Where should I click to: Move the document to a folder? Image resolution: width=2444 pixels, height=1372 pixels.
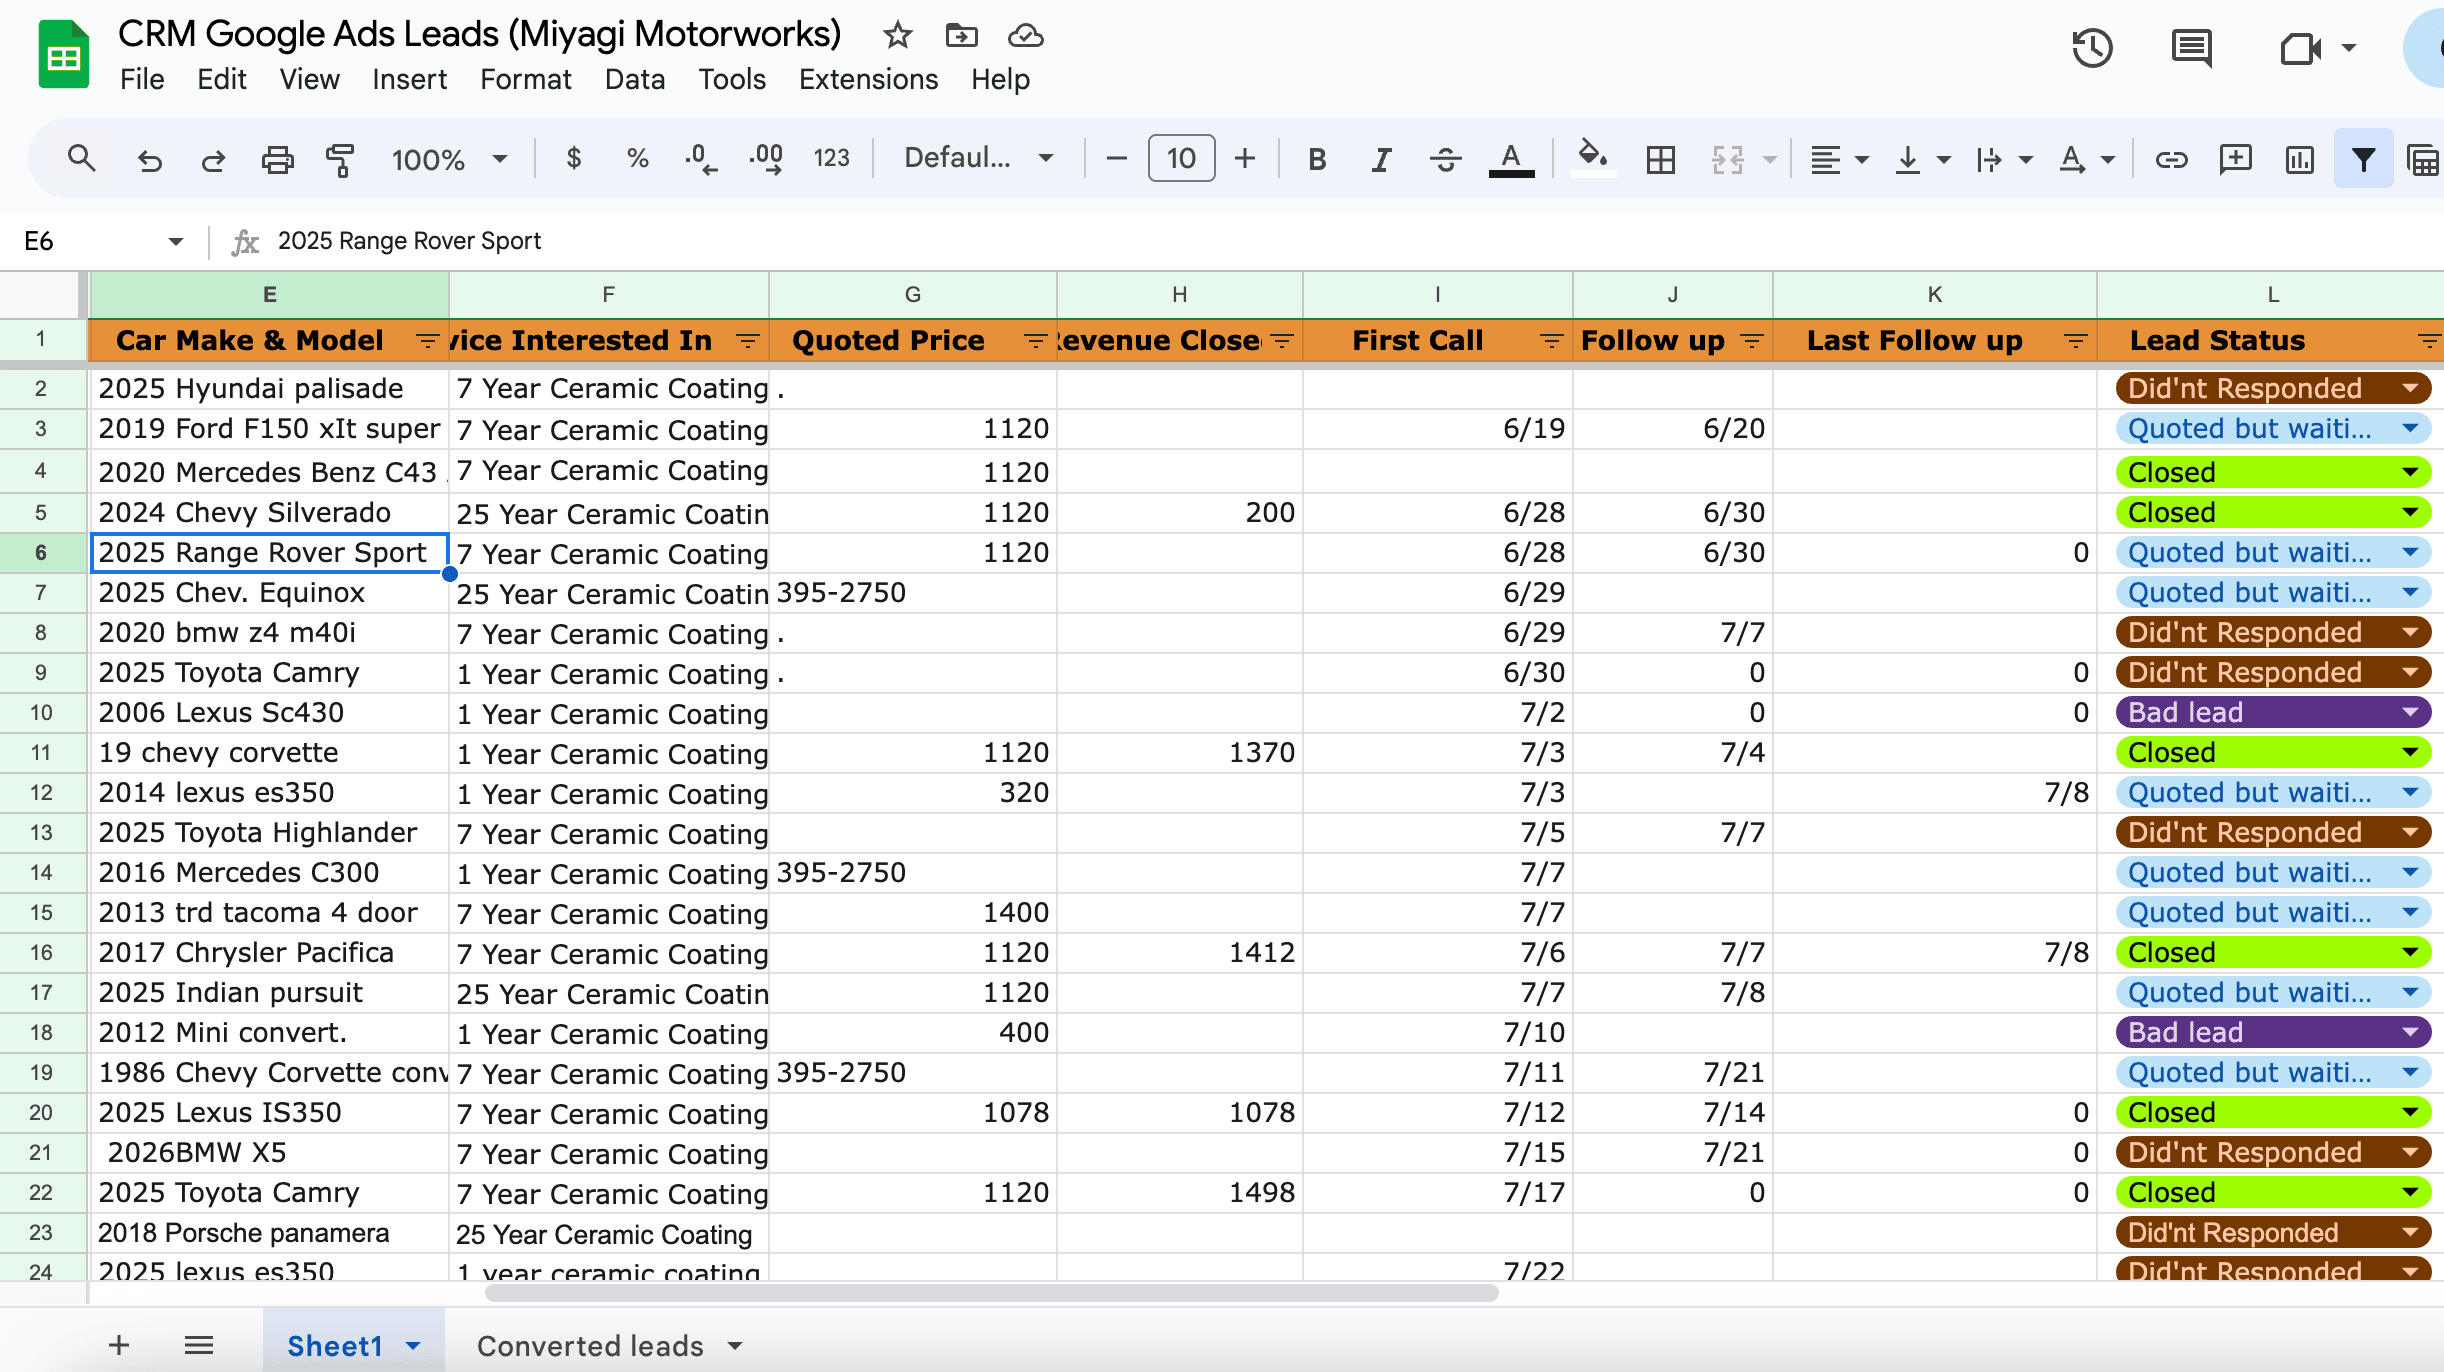961,36
